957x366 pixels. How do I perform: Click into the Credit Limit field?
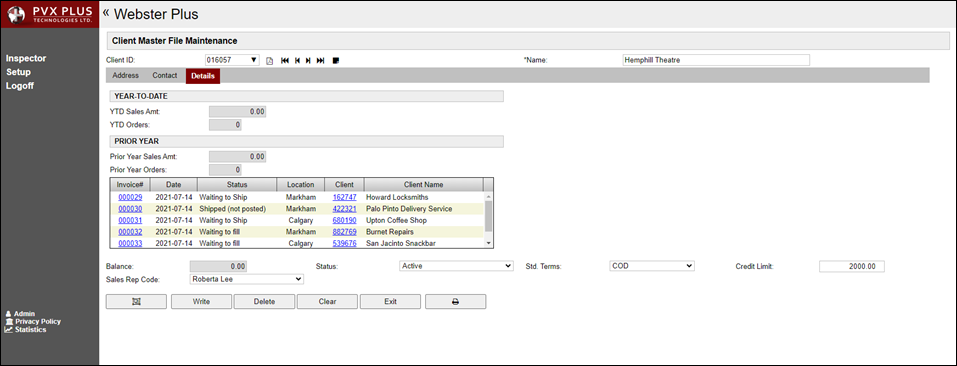pyautogui.click(x=851, y=267)
